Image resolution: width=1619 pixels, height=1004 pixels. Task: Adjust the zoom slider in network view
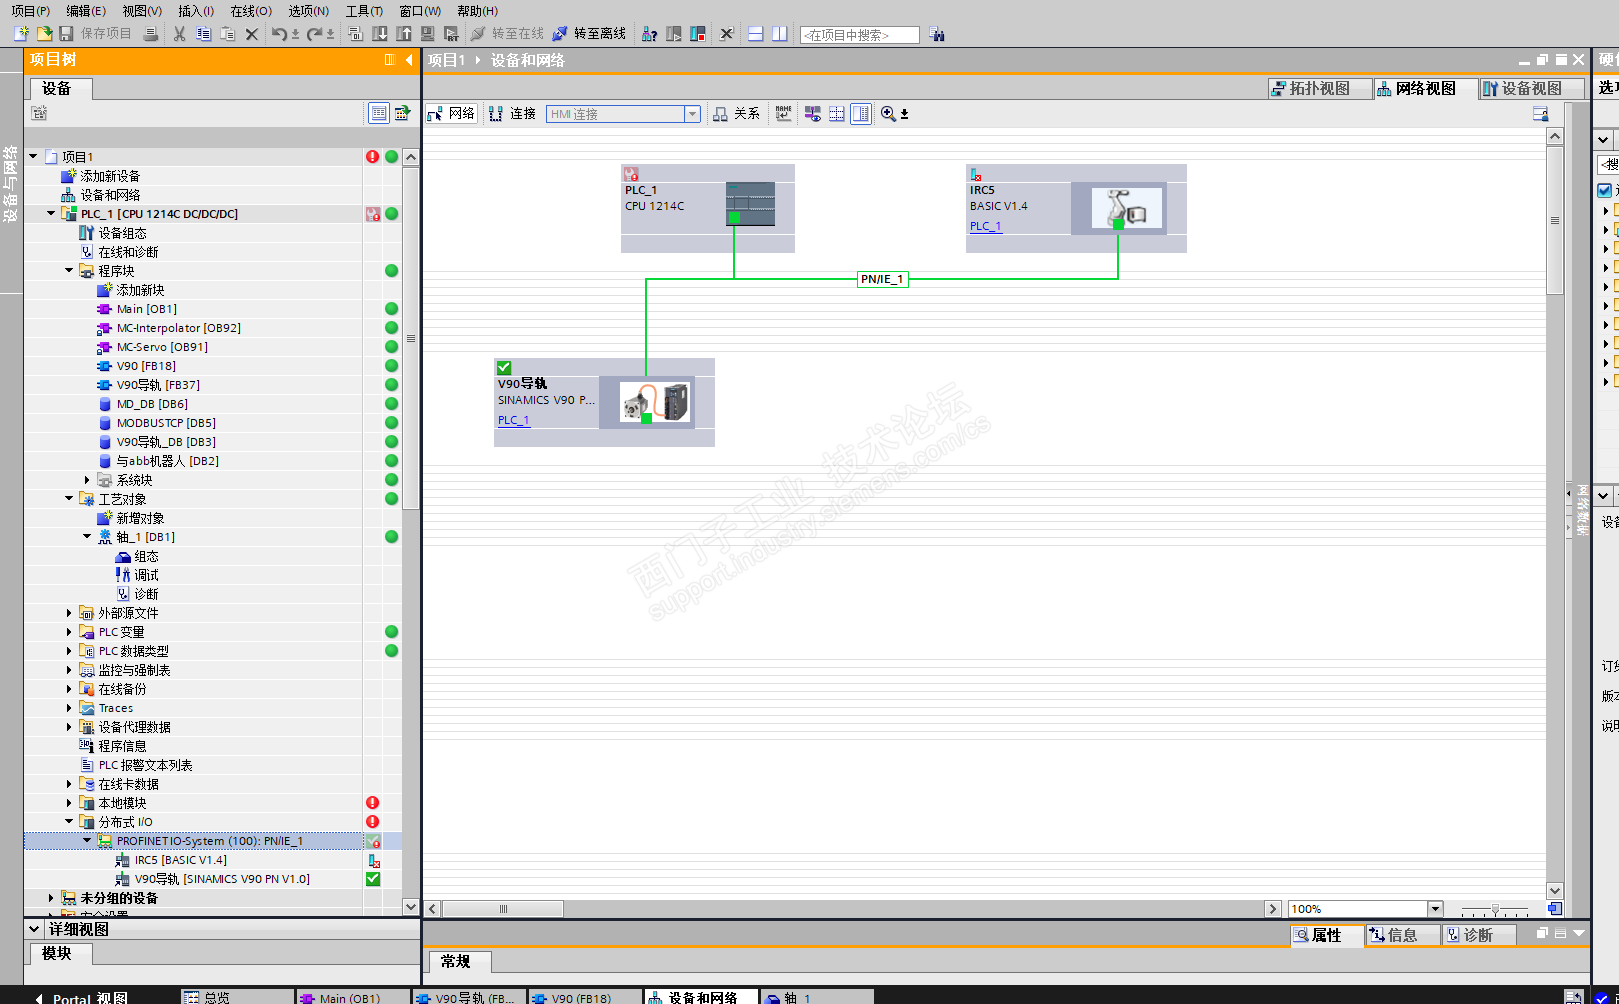[x=1495, y=909]
